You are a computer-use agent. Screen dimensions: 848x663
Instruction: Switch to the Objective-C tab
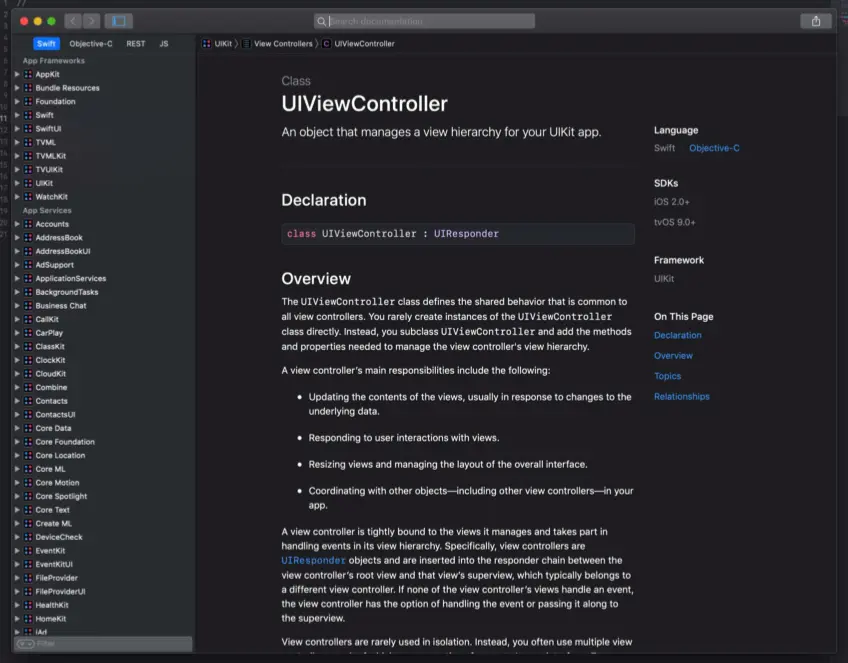pos(91,44)
